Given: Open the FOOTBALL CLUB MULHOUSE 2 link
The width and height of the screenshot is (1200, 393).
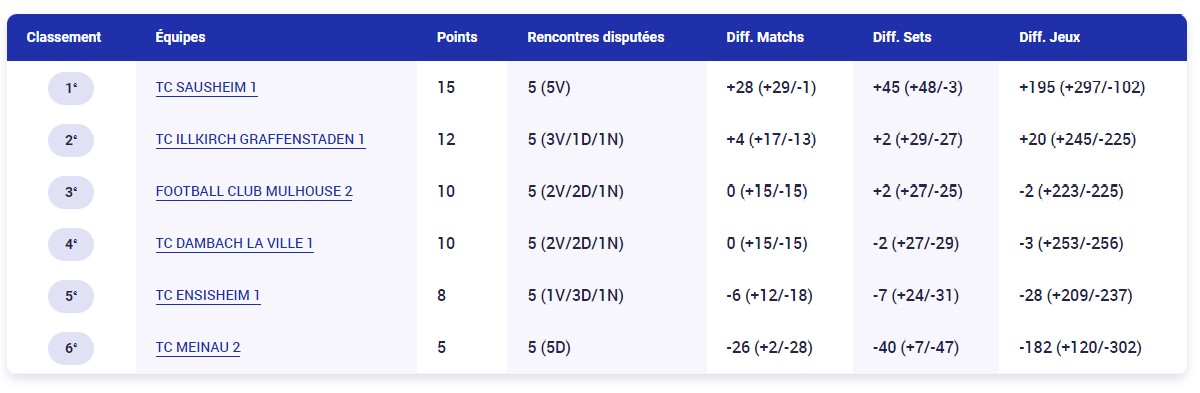Looking at the screenshot, I should point(254,191).
